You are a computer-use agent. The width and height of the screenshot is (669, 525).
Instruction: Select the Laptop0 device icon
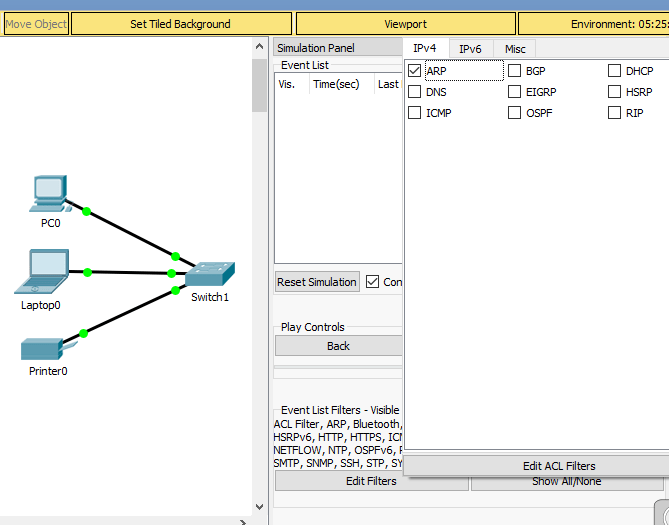[42, 271]
